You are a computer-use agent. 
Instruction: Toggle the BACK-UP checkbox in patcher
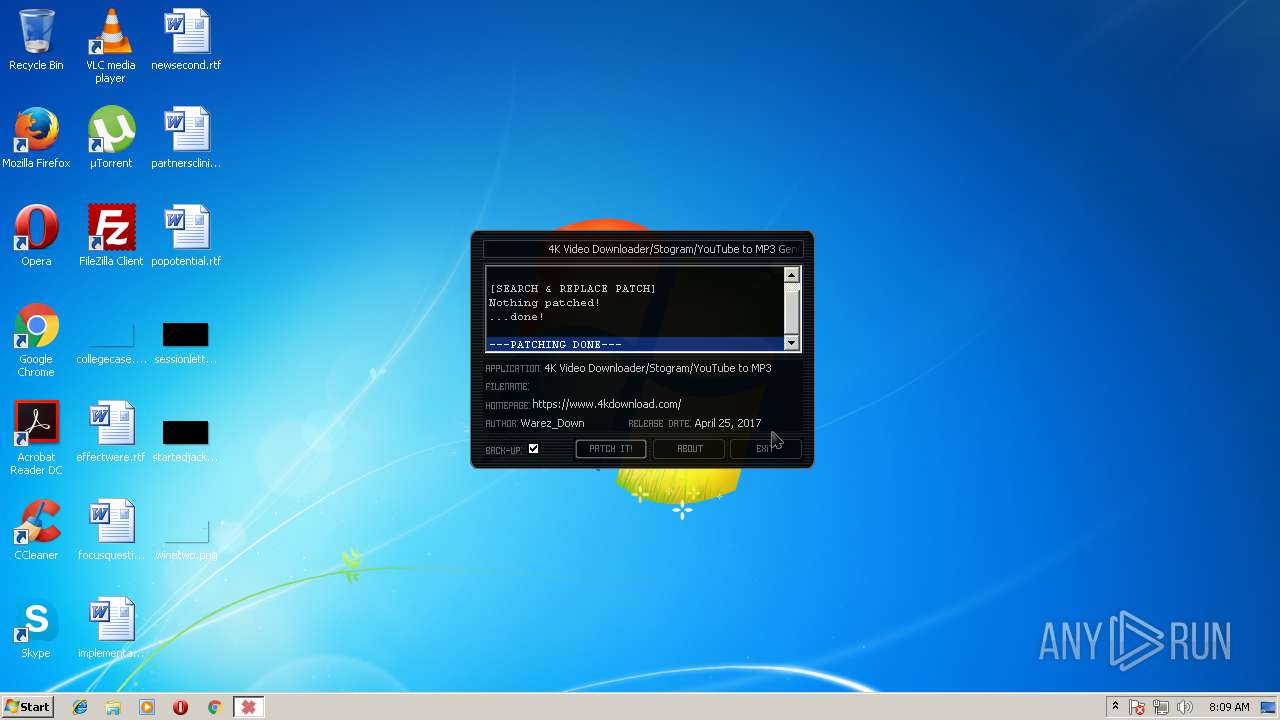click(533, 449)
